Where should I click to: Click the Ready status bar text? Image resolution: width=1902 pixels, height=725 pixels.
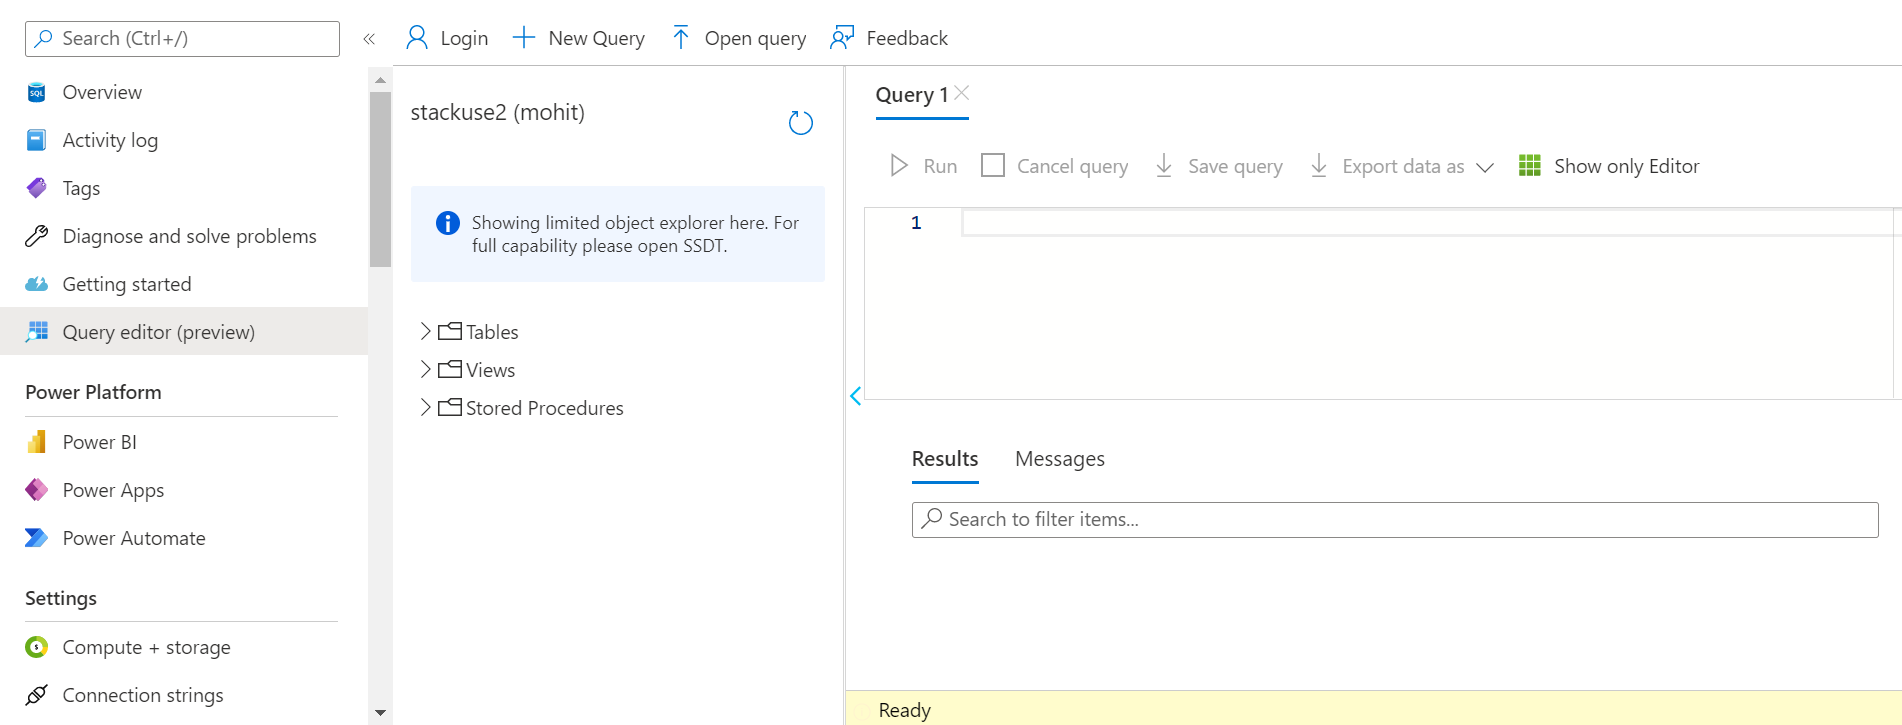coord(905,710)
